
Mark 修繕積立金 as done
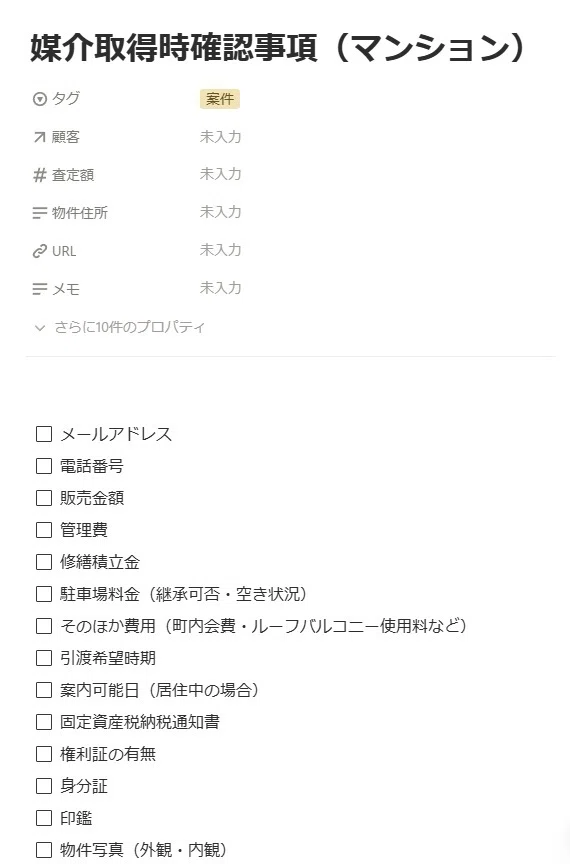click(44, 562)
